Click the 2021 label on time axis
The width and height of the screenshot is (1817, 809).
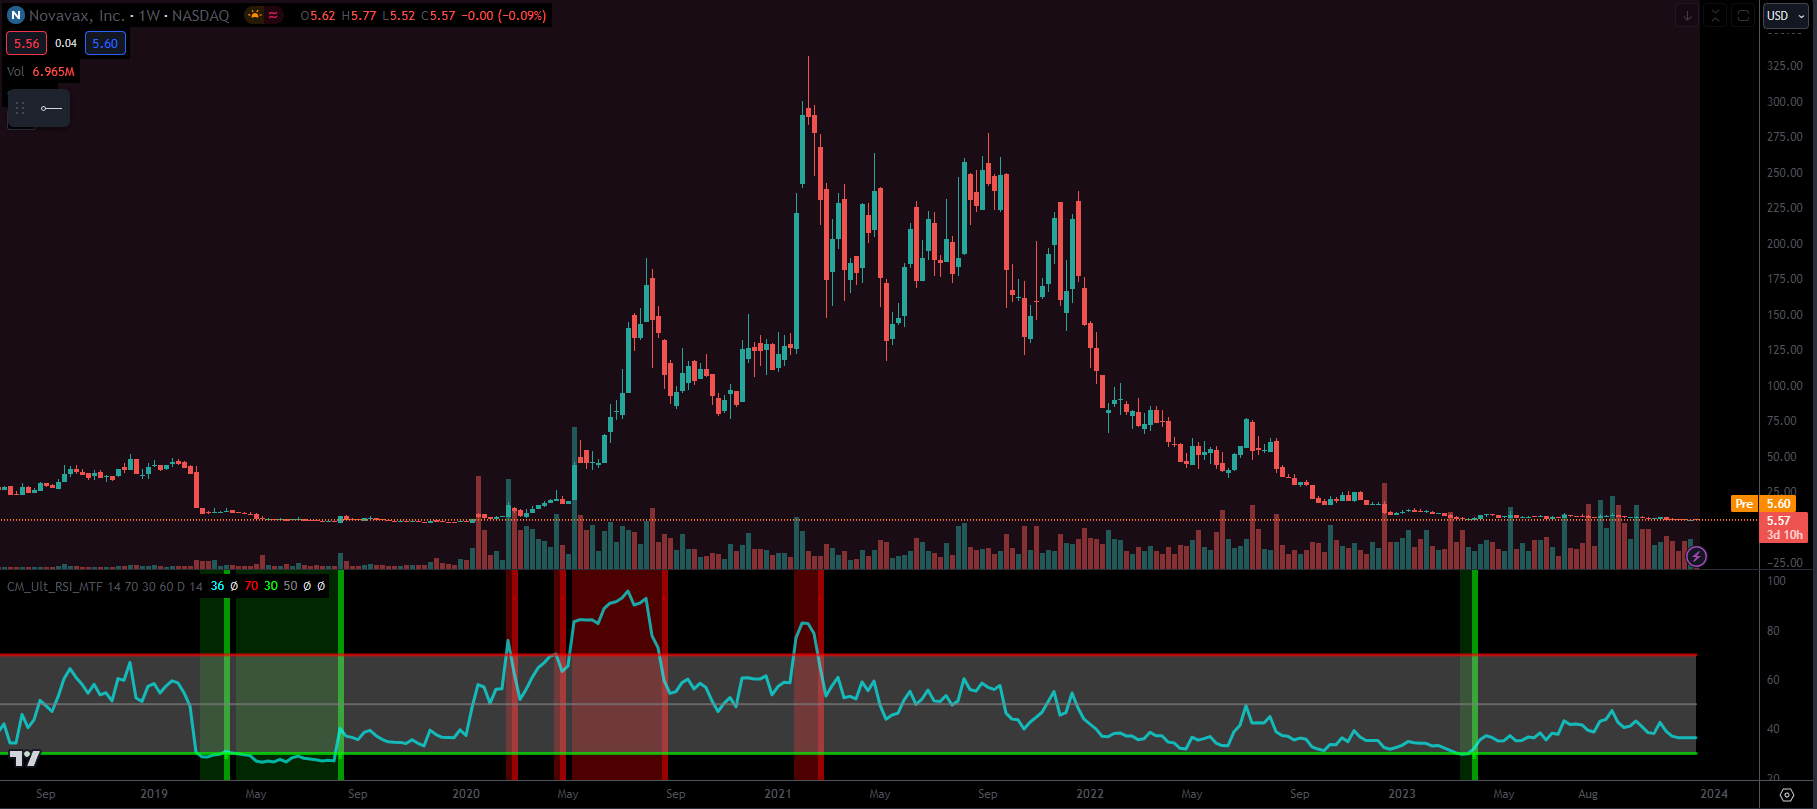pos(778,794)
